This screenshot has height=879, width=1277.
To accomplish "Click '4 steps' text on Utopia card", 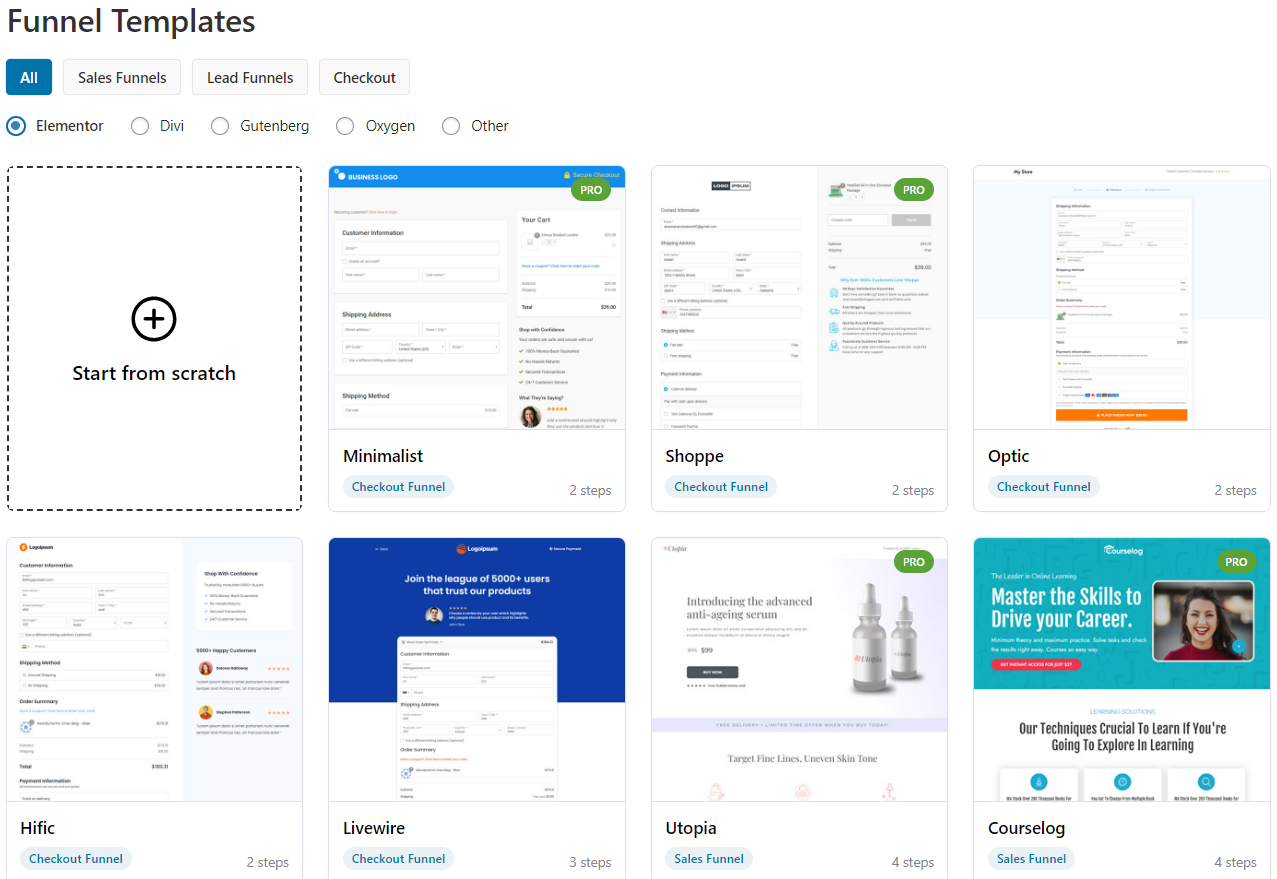I will (913, 862).
